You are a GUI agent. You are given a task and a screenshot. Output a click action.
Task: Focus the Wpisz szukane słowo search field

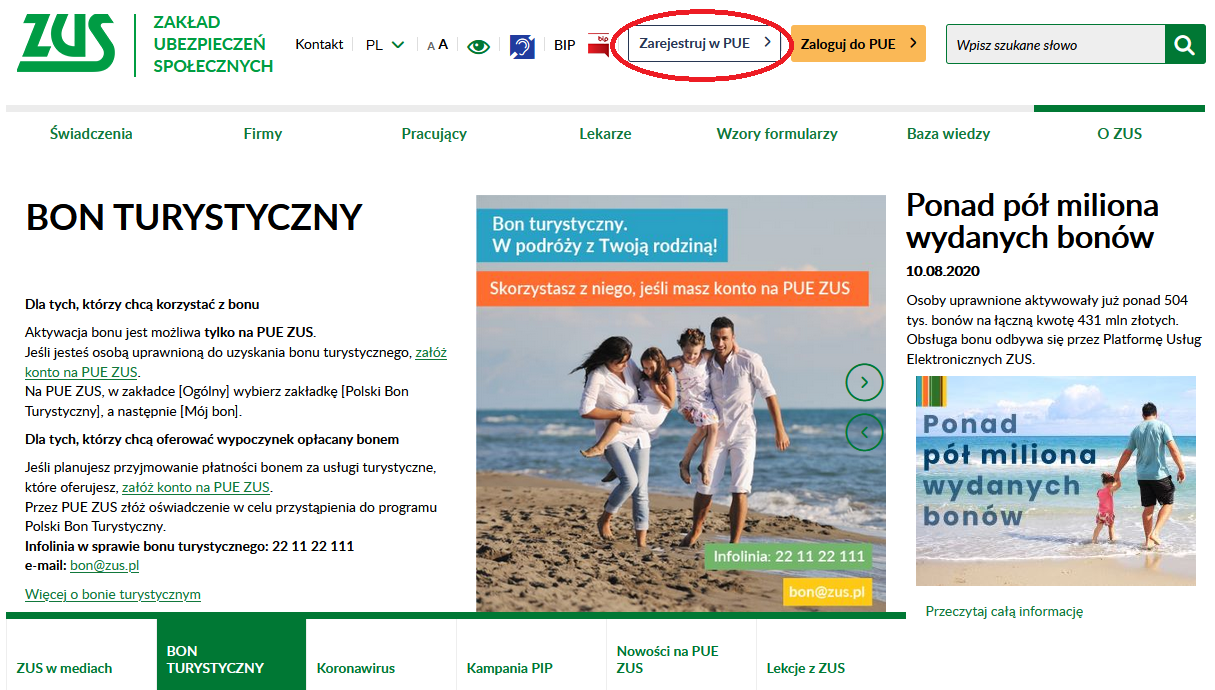pyautogui.click(x=1055, y=44)
